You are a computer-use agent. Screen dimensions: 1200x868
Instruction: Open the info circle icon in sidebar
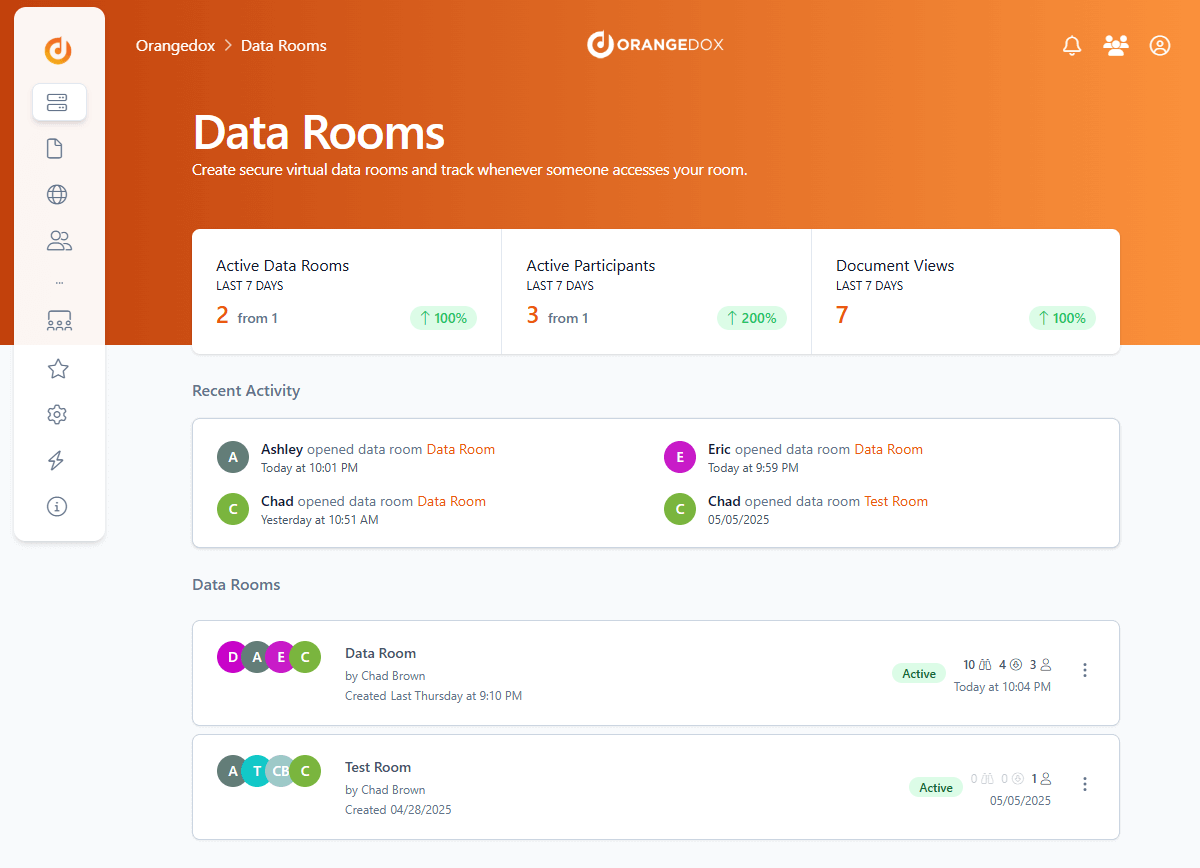click(x=57, y=506)
